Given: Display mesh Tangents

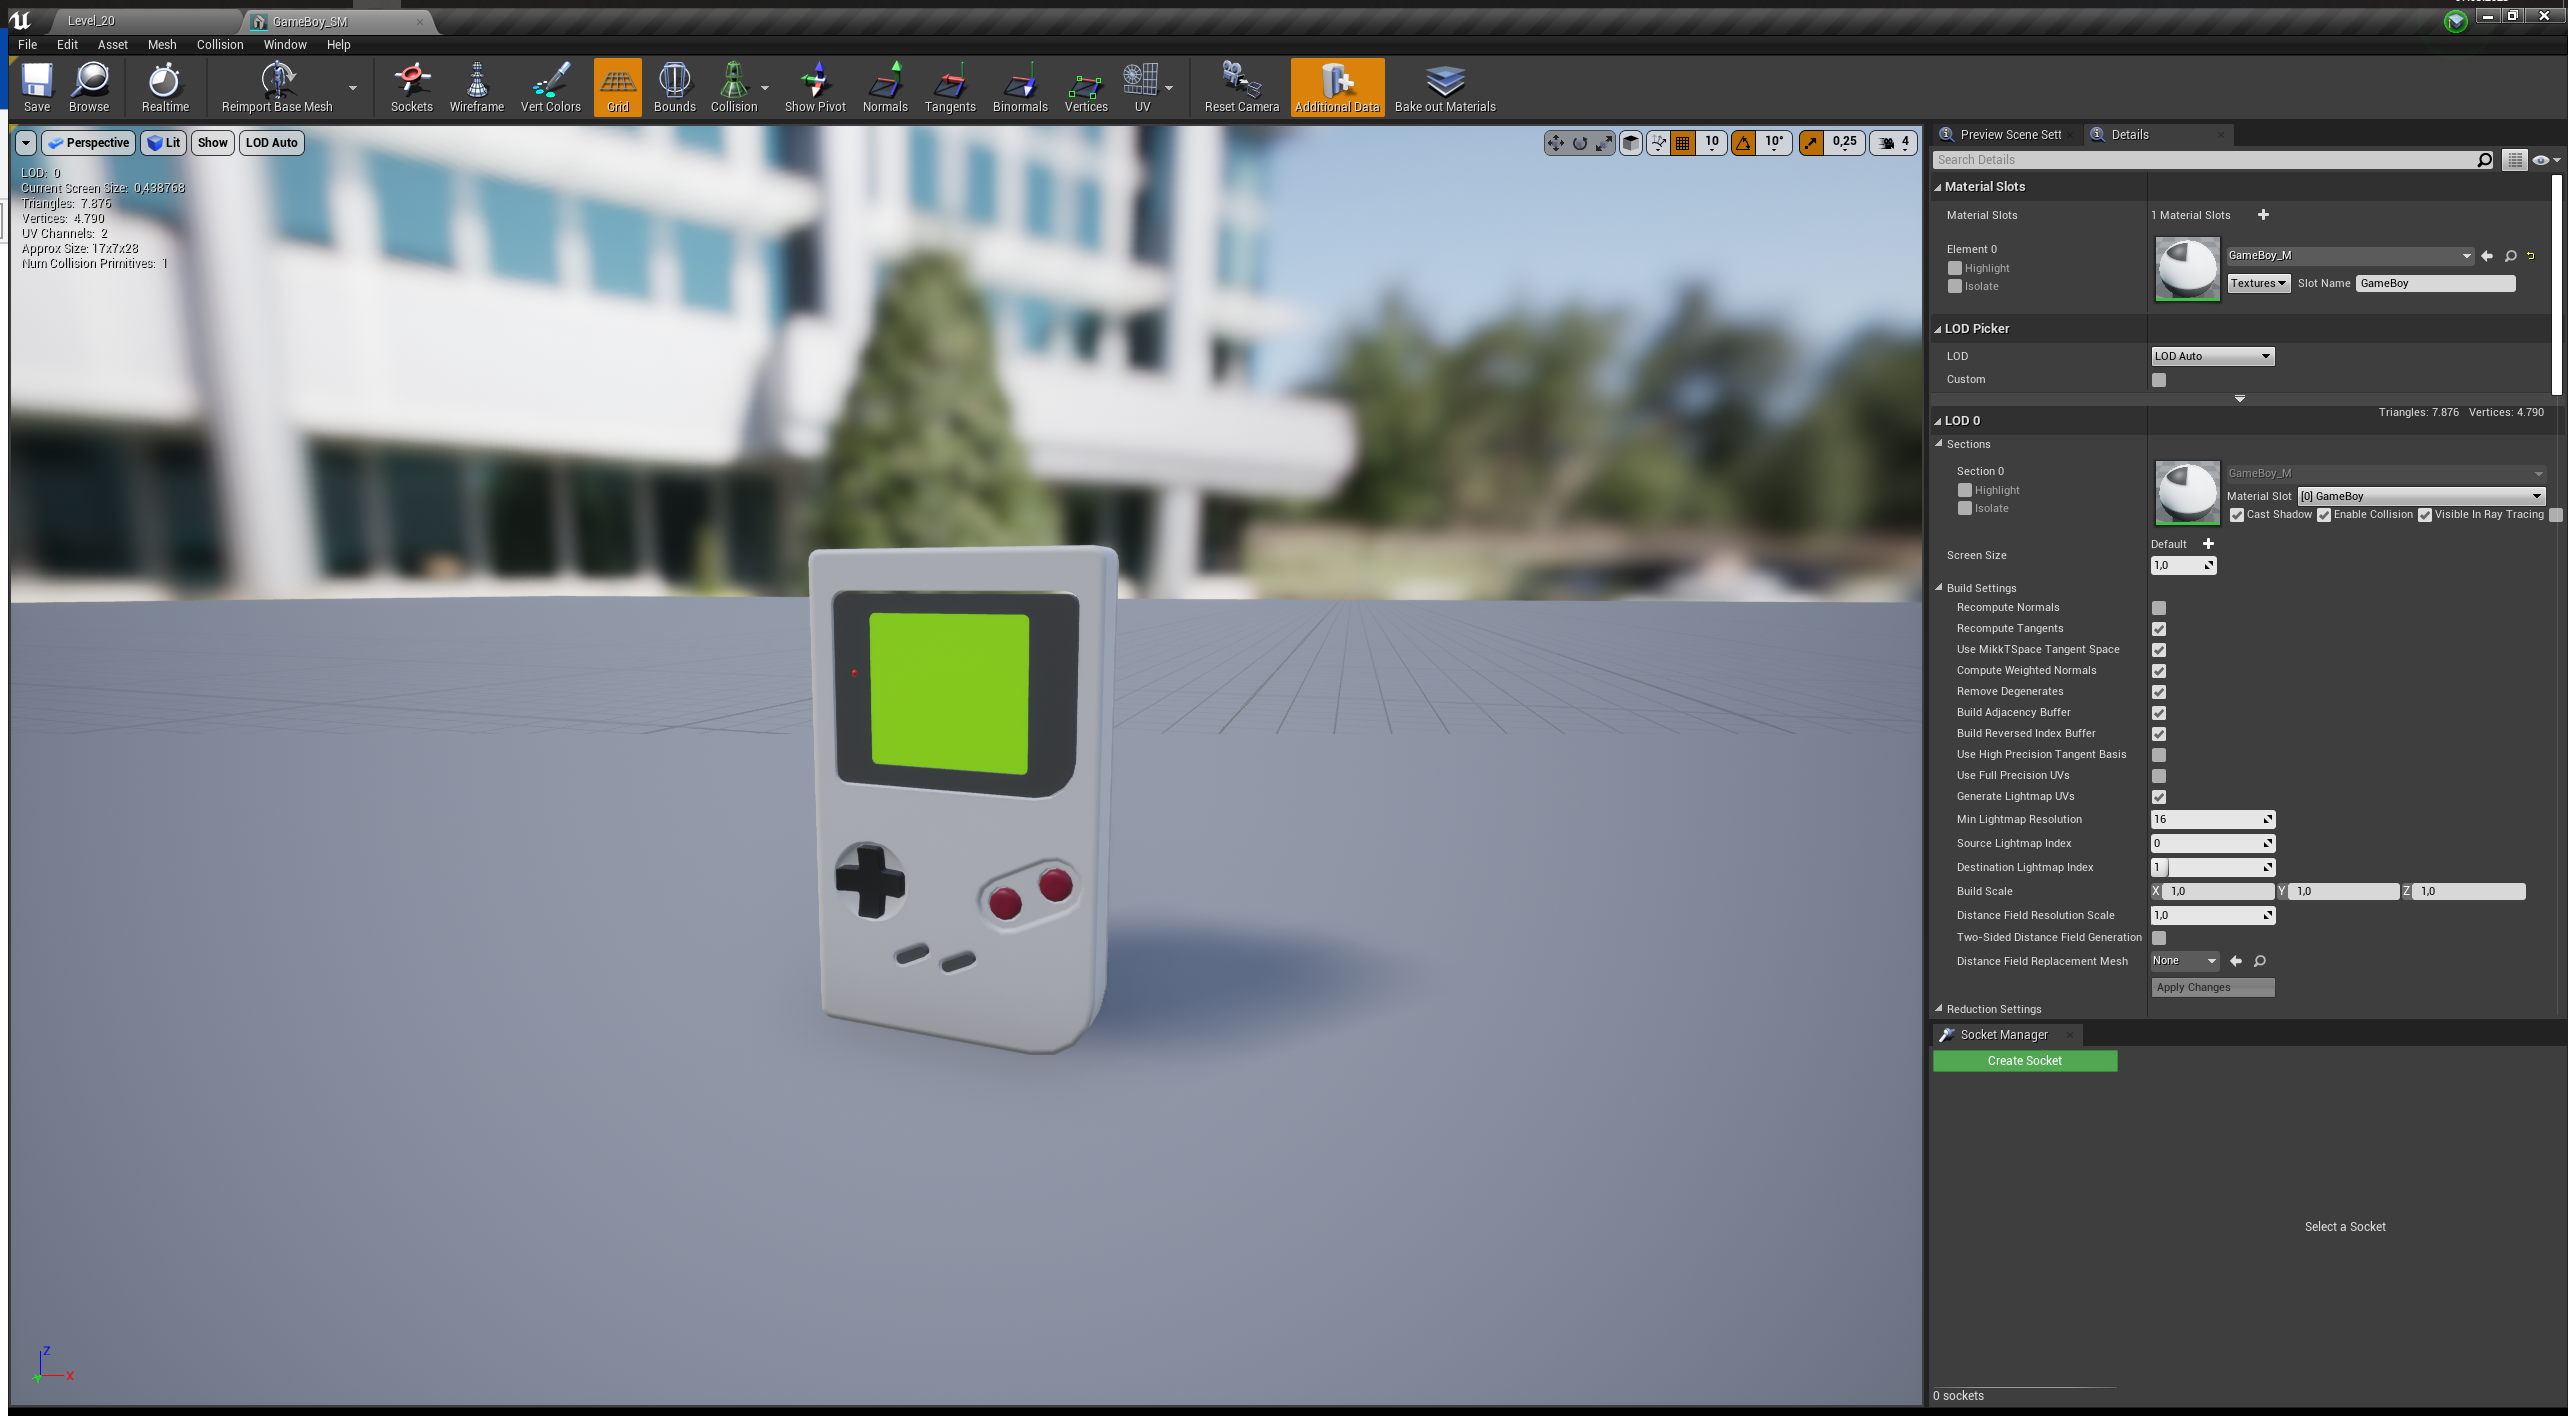Looking at the screenshot, I should point(950,87).
